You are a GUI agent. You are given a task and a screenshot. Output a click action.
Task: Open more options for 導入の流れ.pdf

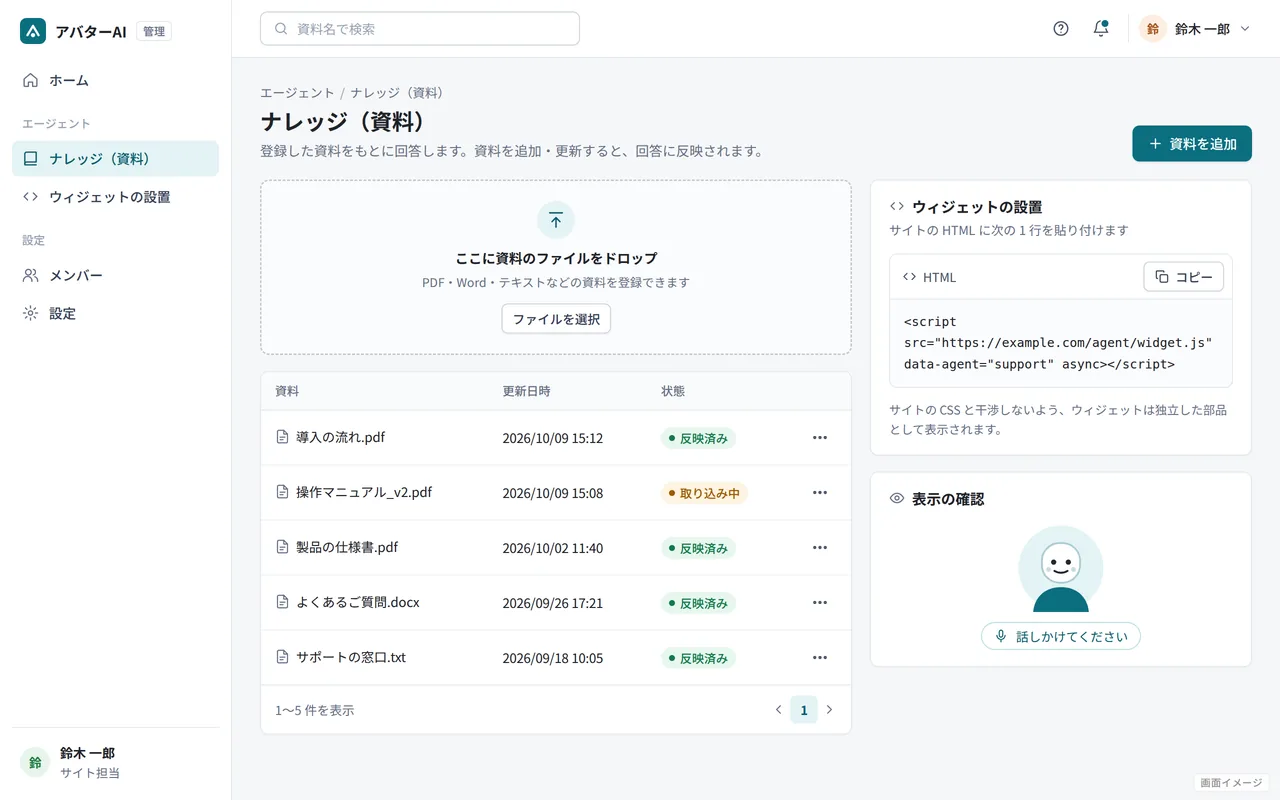[820, 438]
